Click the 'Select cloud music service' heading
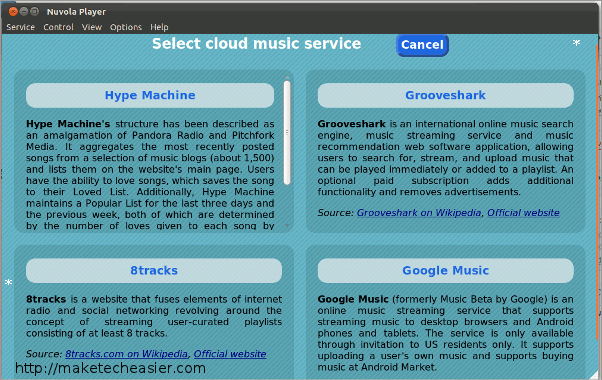 [x=256, y=44]
